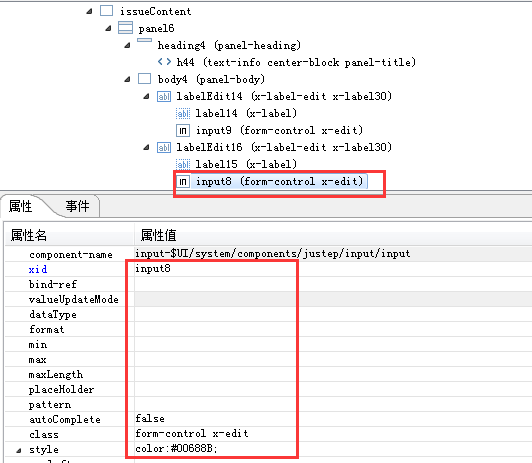Image resolution: width=532 pixels, height=463 pixels.
Task: Select input8 (form-control x-edit) node
Action: 279,181
